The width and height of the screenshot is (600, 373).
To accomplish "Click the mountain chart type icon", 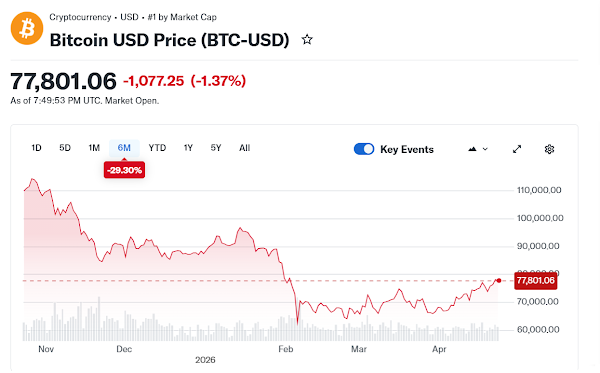I will (x=473, y=149).
